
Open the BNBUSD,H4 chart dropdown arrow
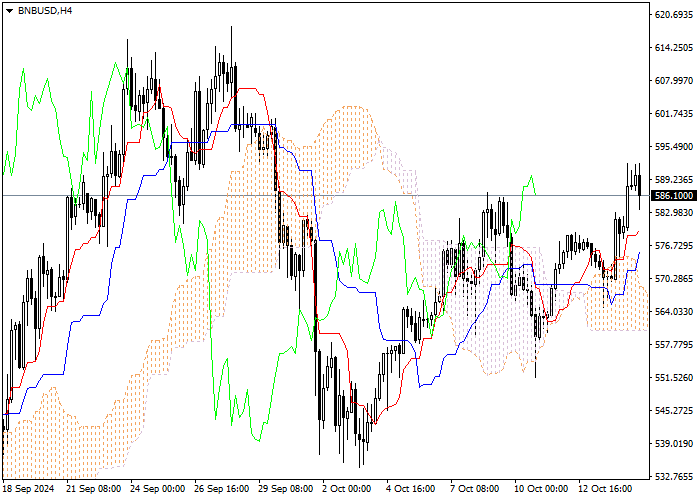coord(9,11)
